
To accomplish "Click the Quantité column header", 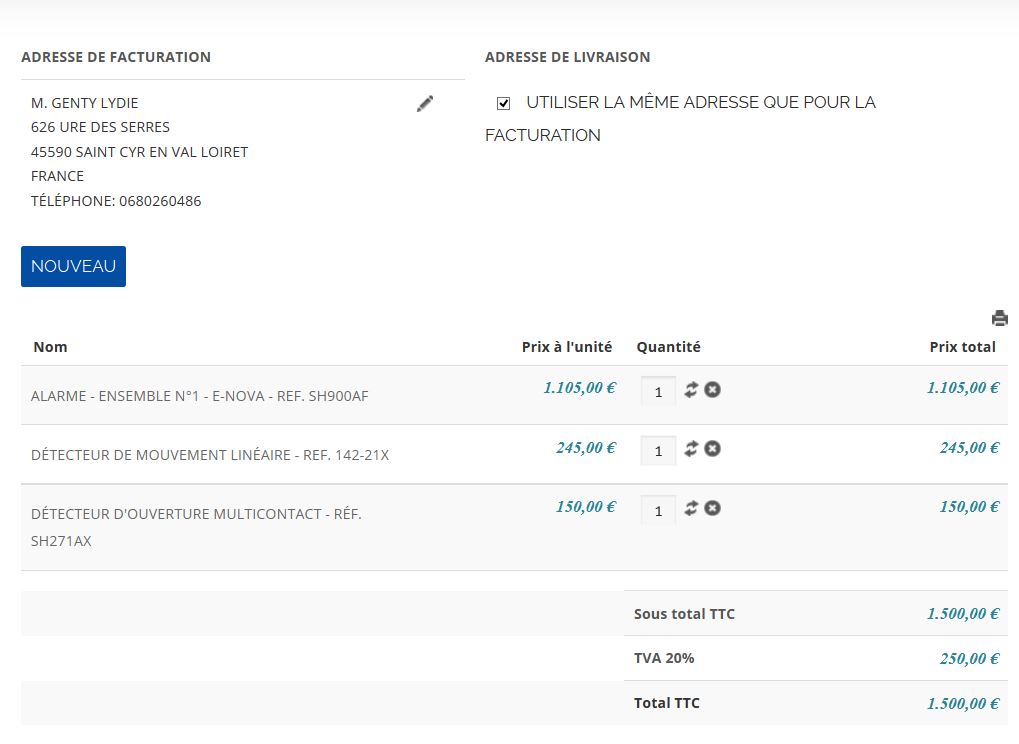I will [668, 347].
